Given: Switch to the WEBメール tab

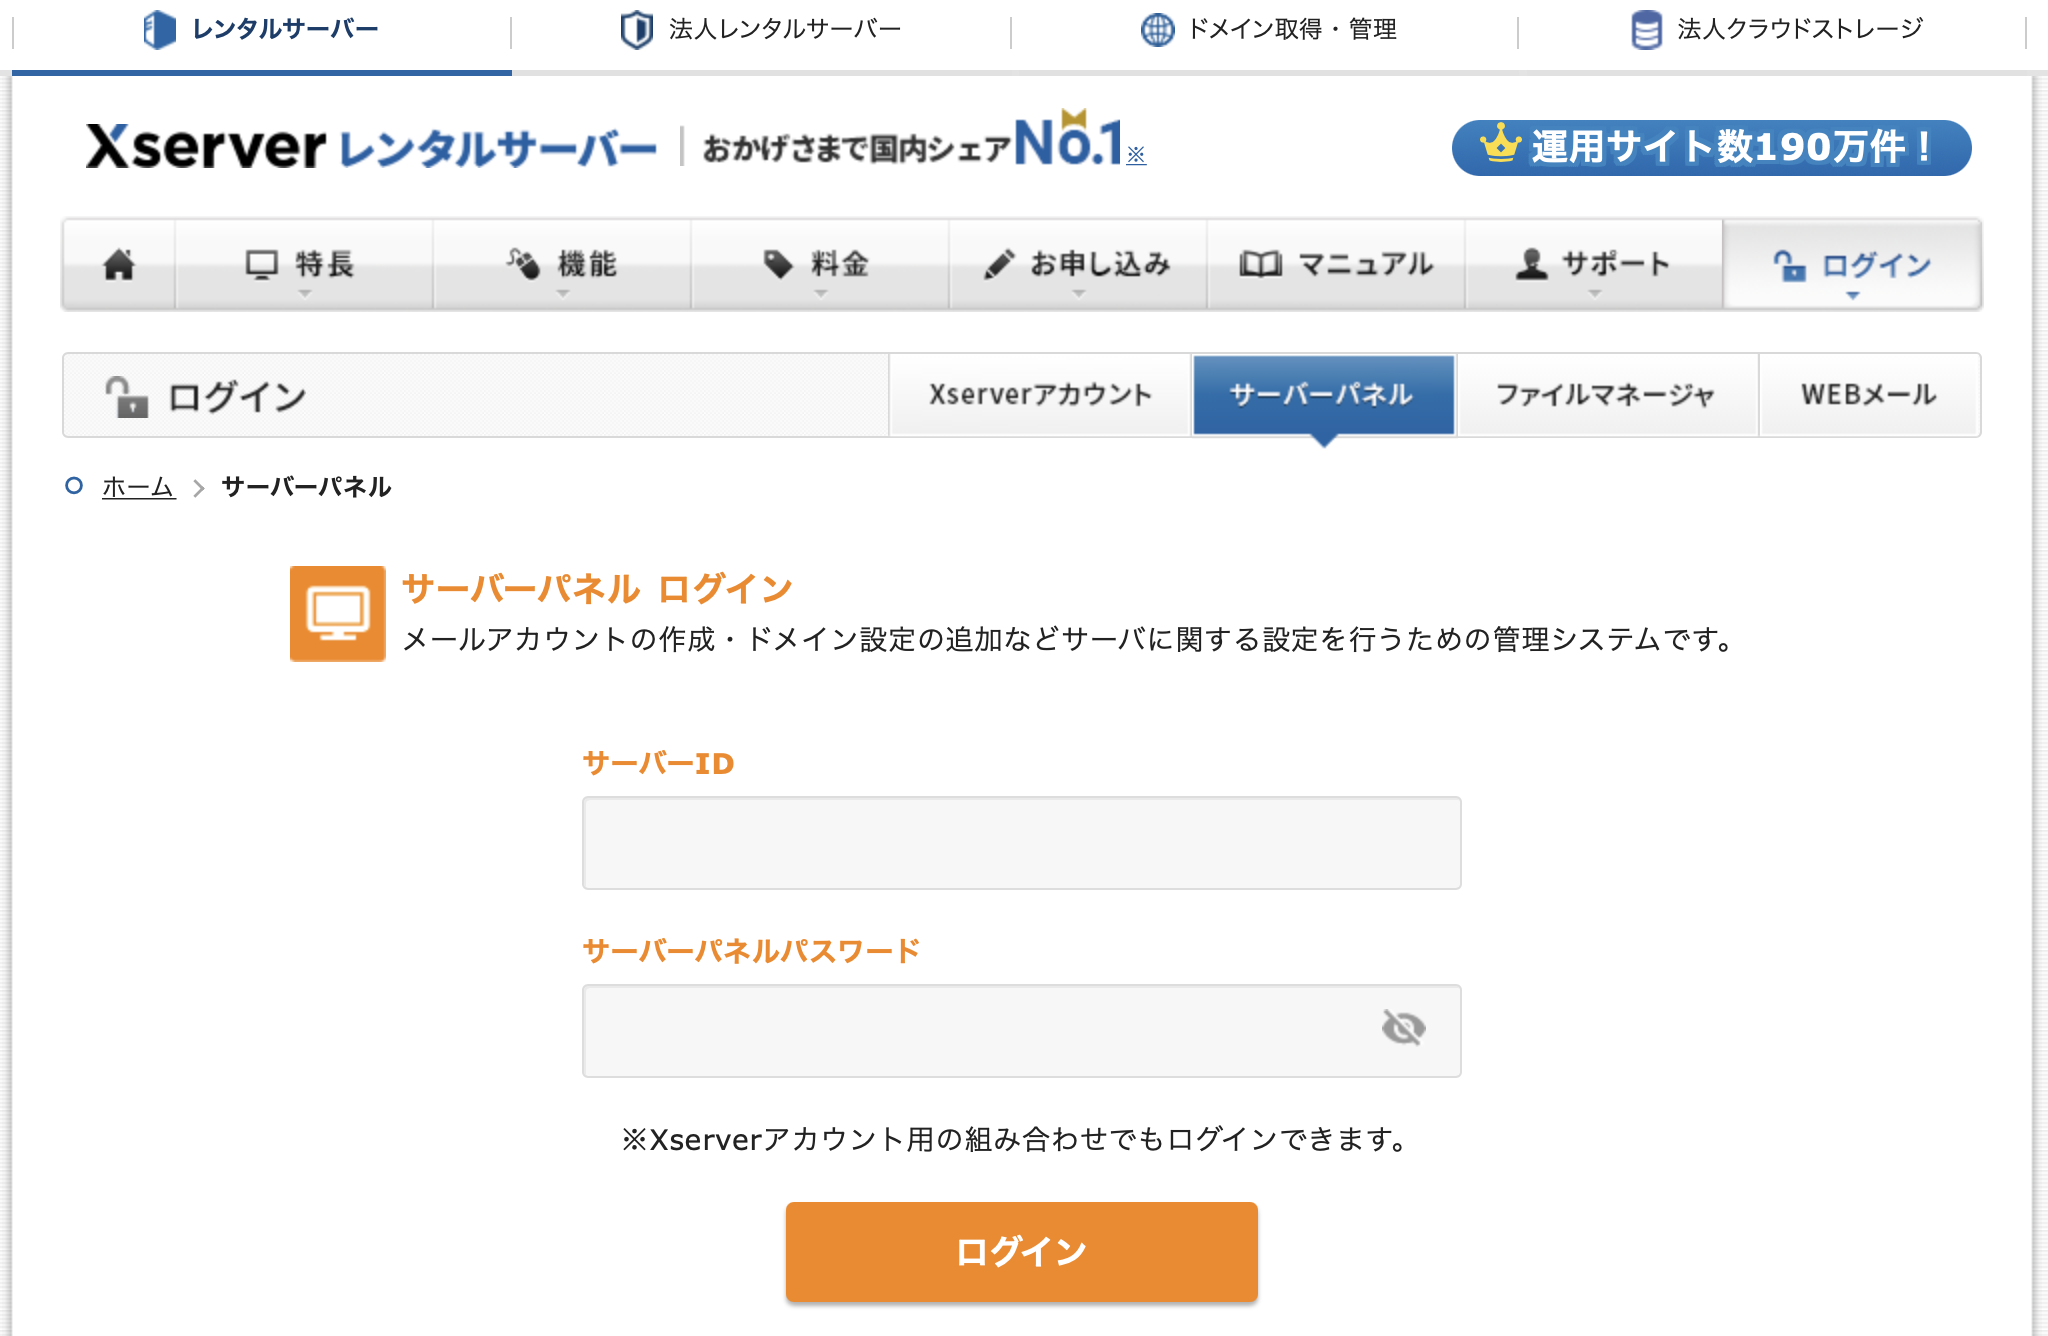Looking at the screenshot, I should [x=1869, y=395].
